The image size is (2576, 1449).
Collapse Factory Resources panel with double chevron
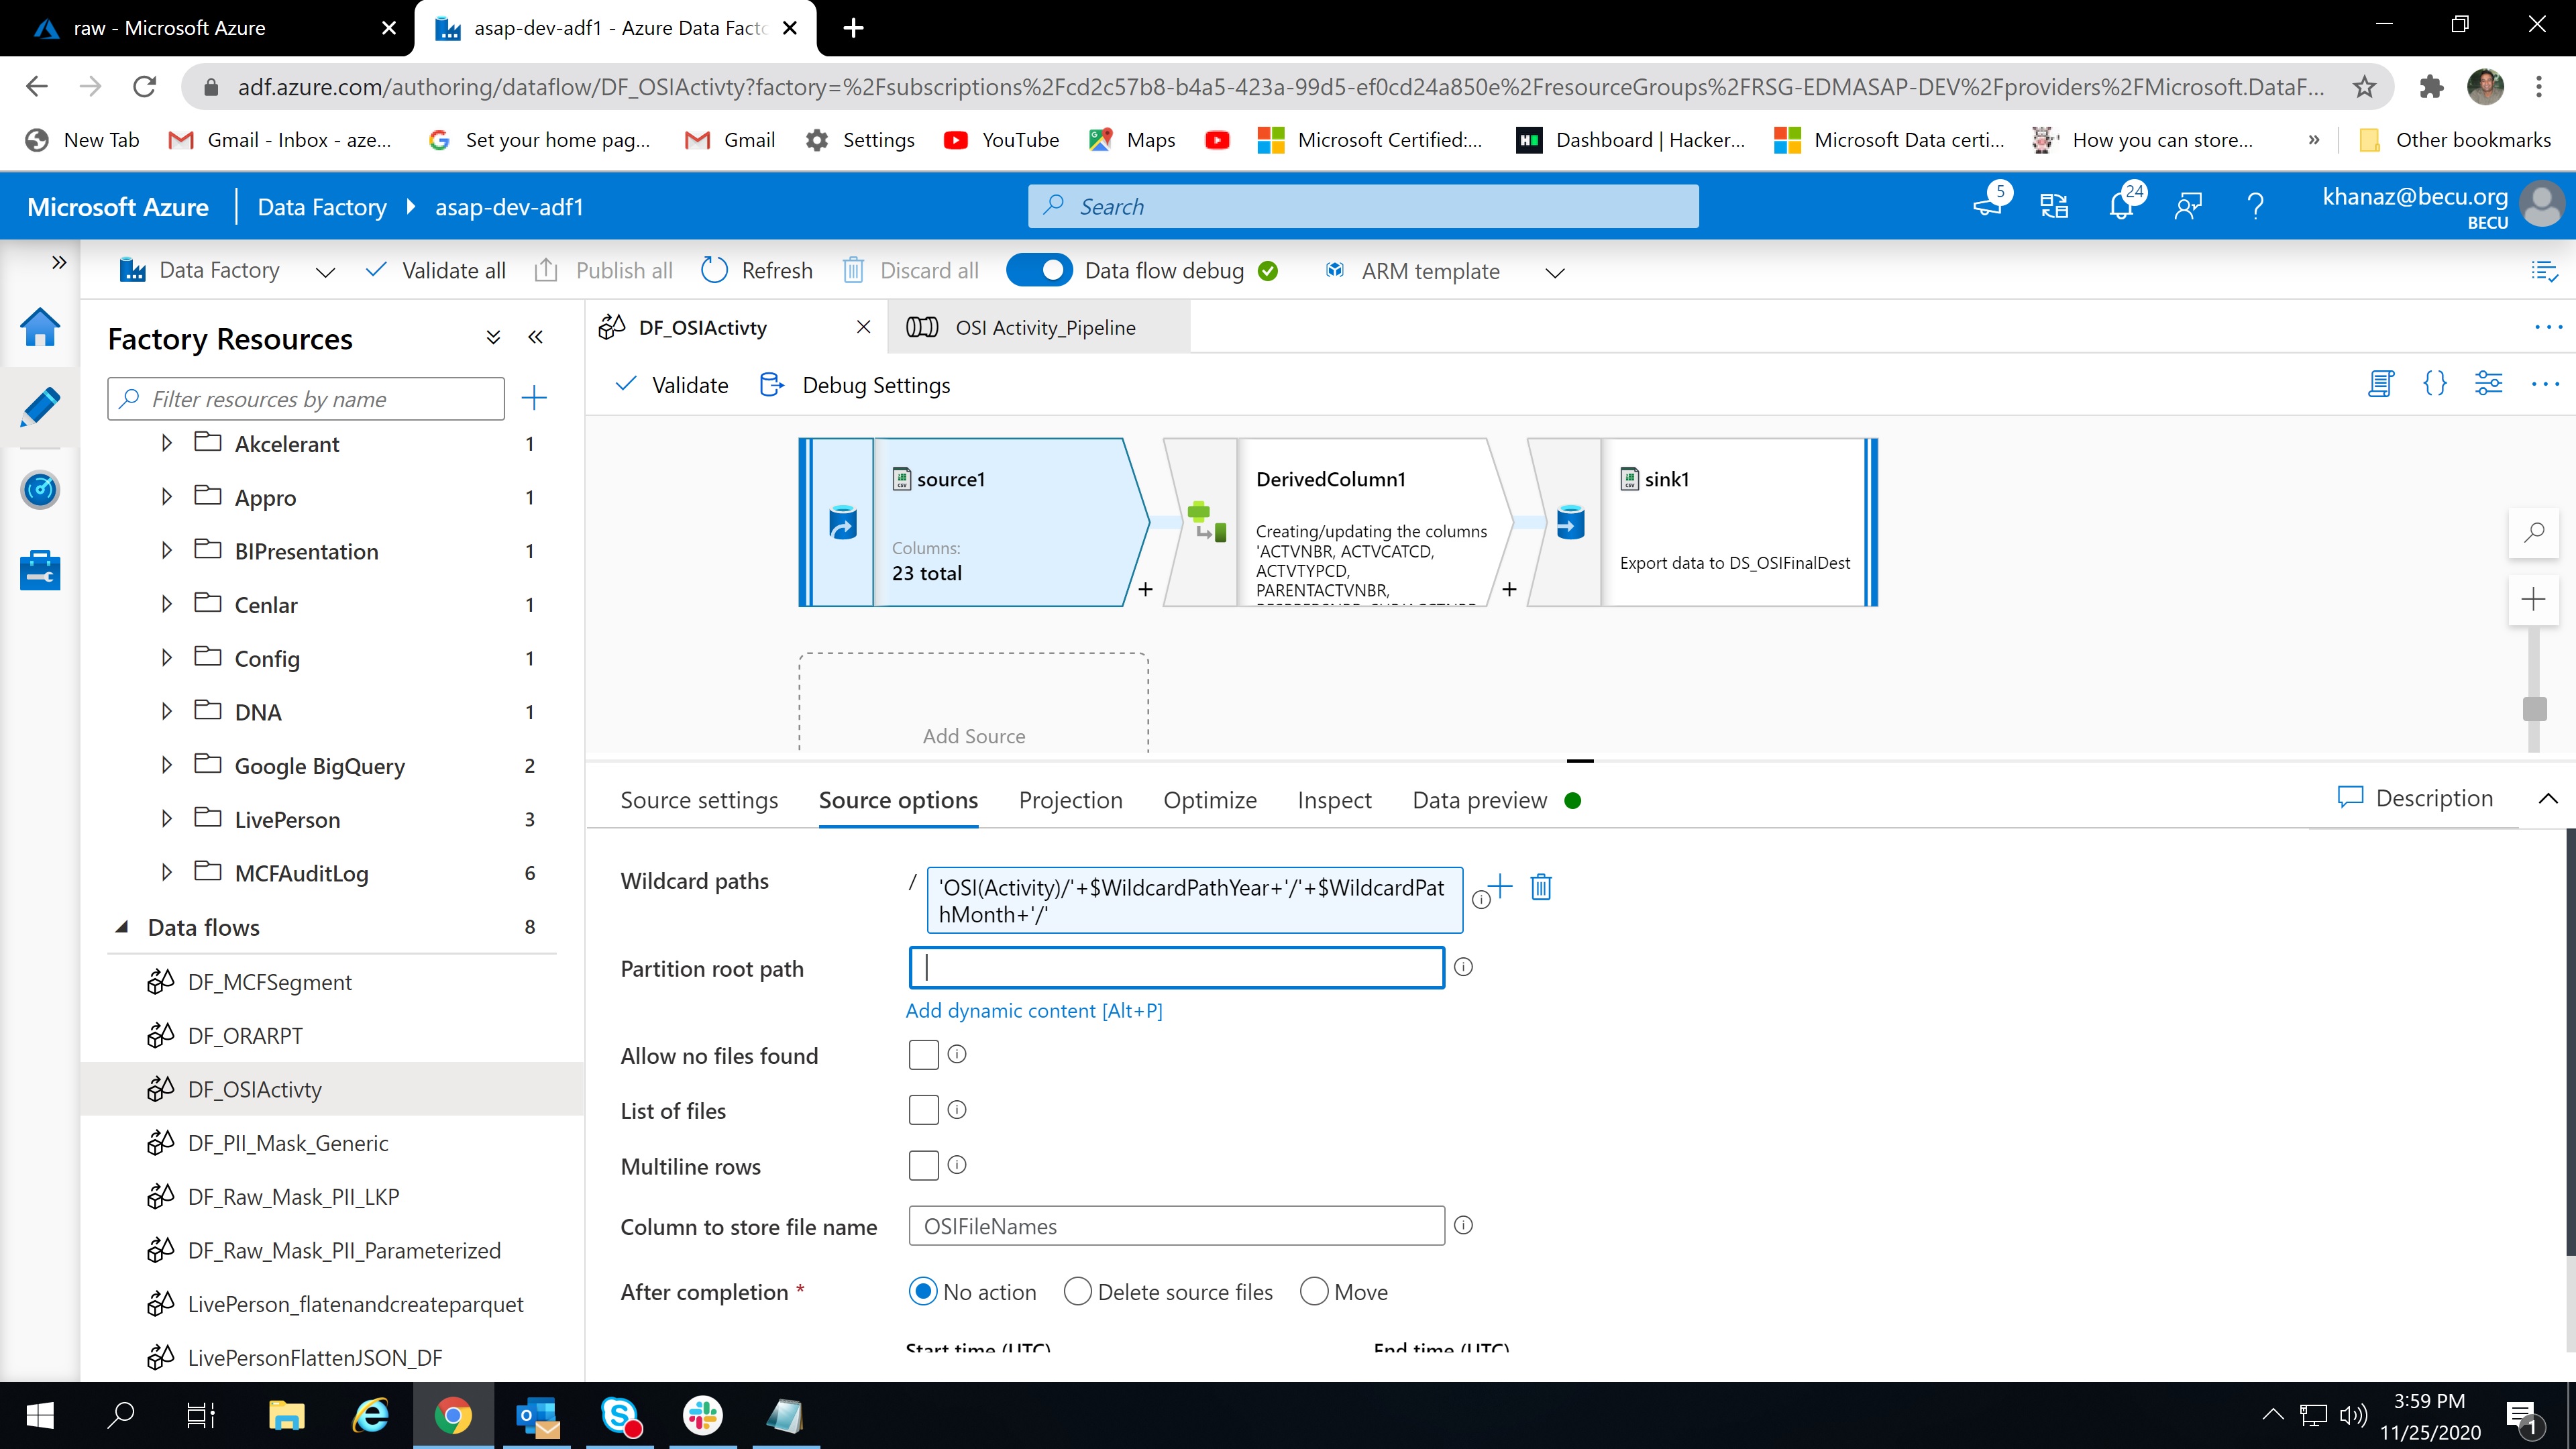coord(535,337)
